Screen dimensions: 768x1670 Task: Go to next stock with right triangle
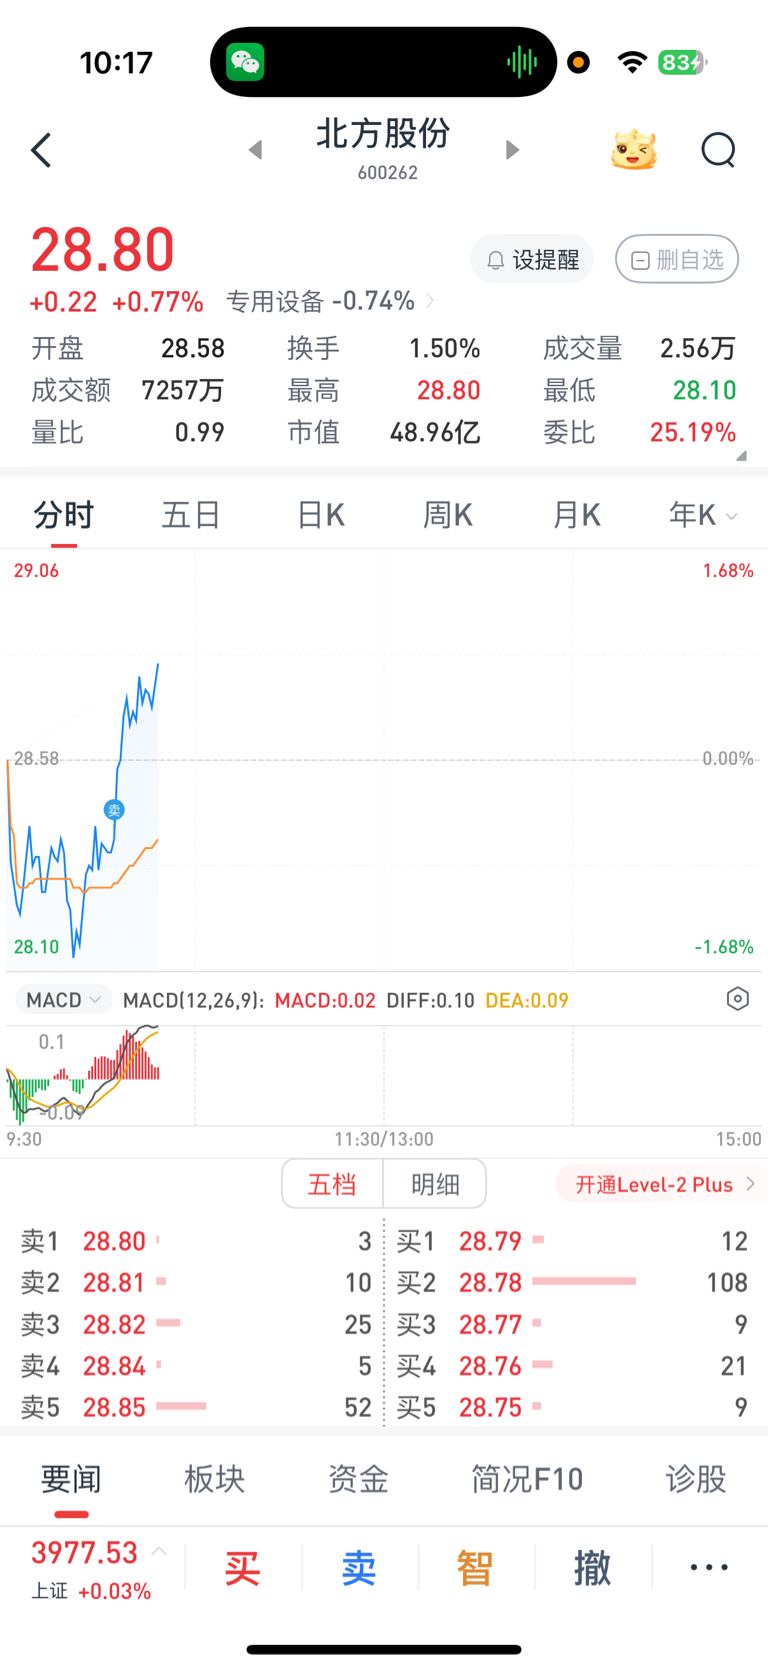(512, 150)
